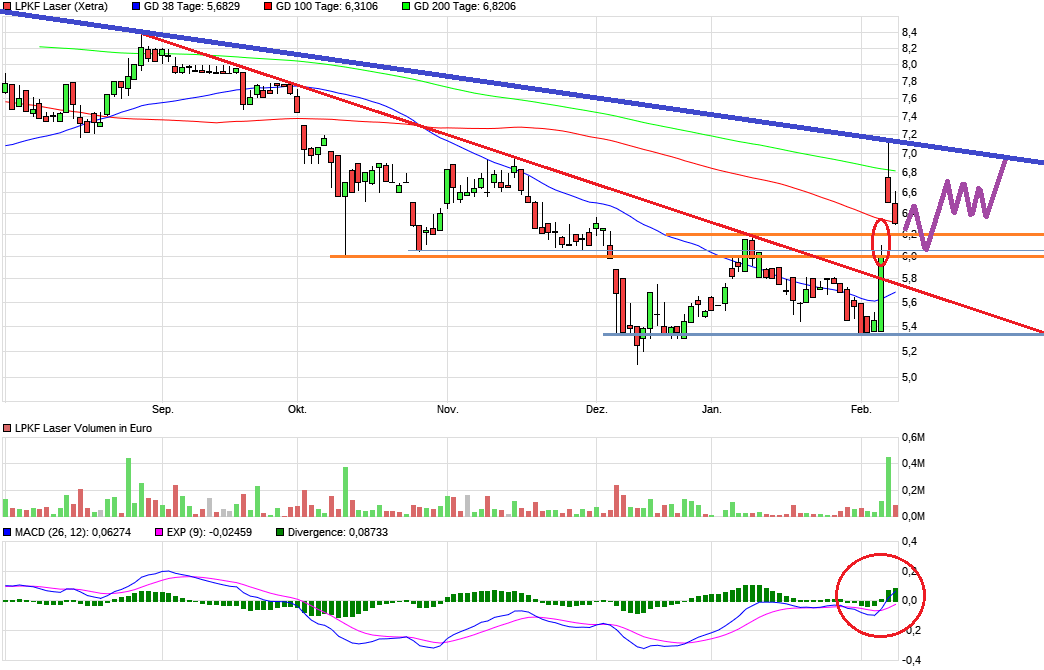Click the tall green late-August volume bar

[129, 488]
